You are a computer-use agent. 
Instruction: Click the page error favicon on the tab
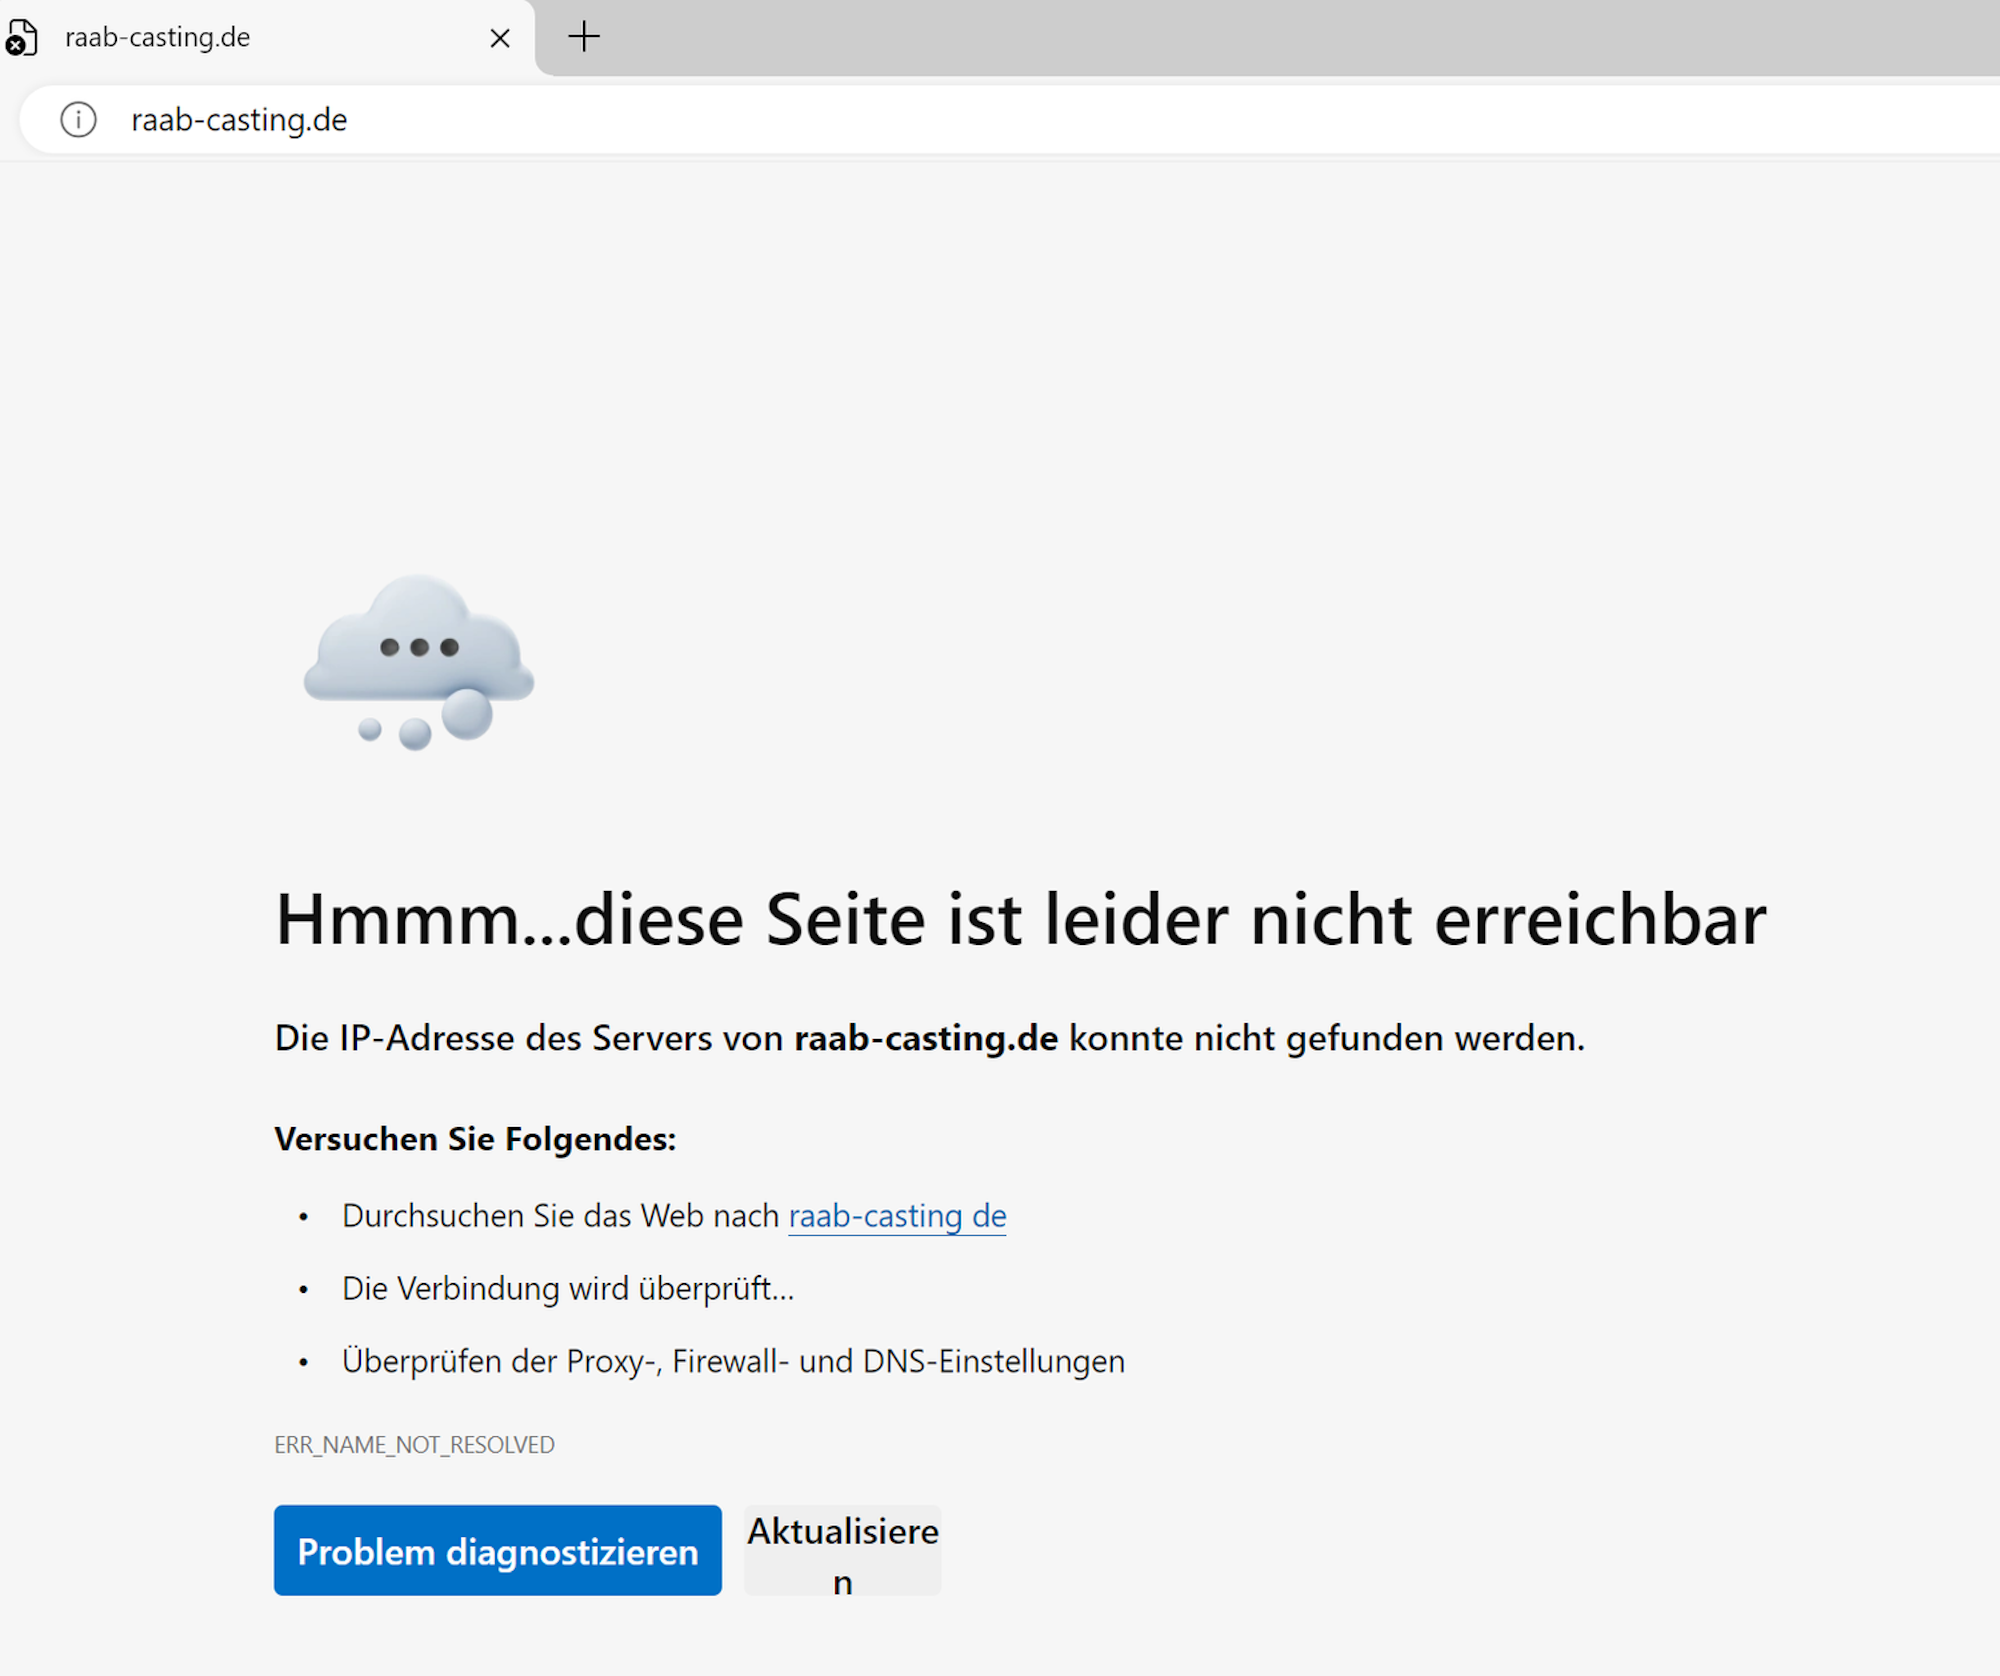tap(22, 38)
